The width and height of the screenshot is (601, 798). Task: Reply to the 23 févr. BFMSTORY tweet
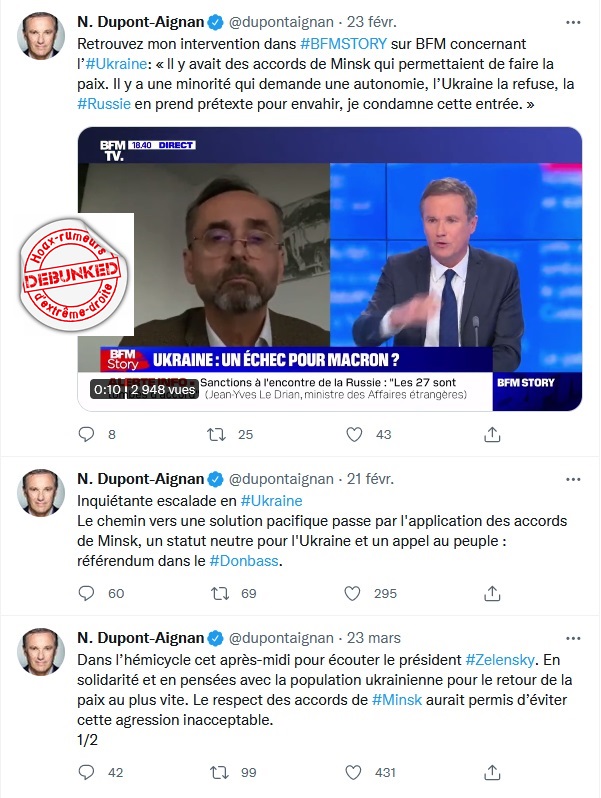pyautogui.click(x=86, y=434)
